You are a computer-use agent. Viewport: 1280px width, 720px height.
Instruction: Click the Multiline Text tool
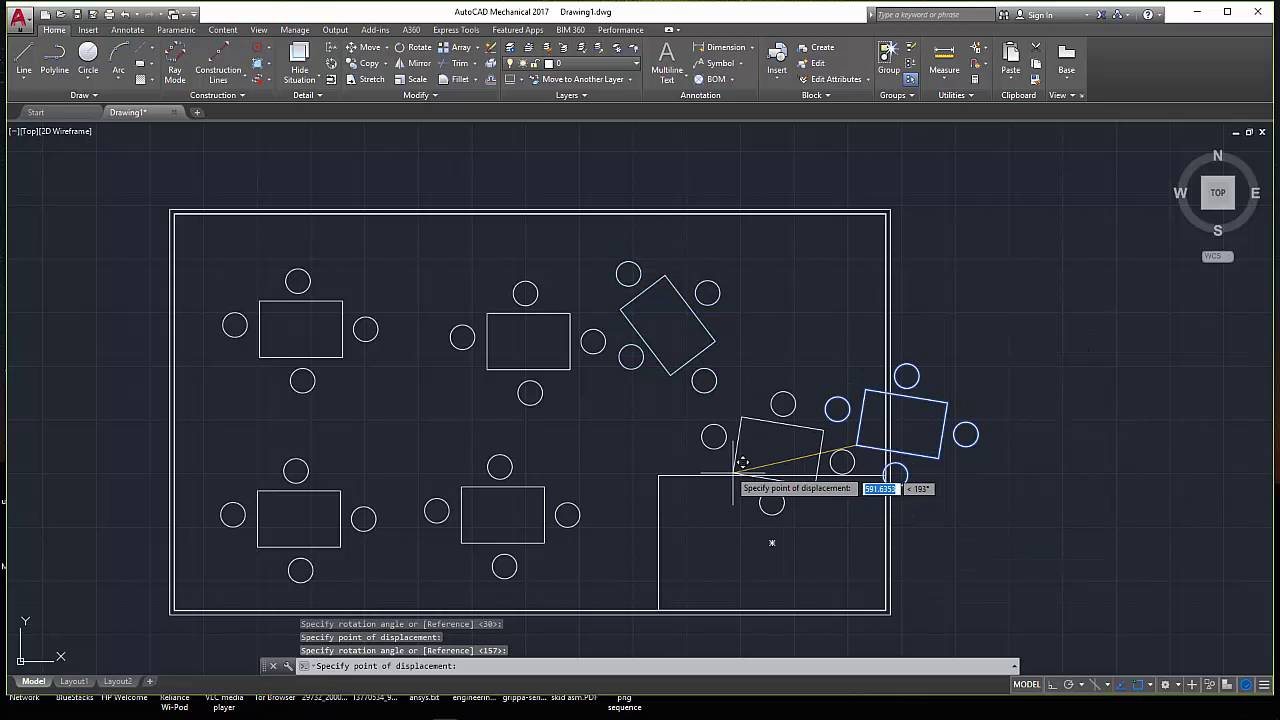pos(666,60)
